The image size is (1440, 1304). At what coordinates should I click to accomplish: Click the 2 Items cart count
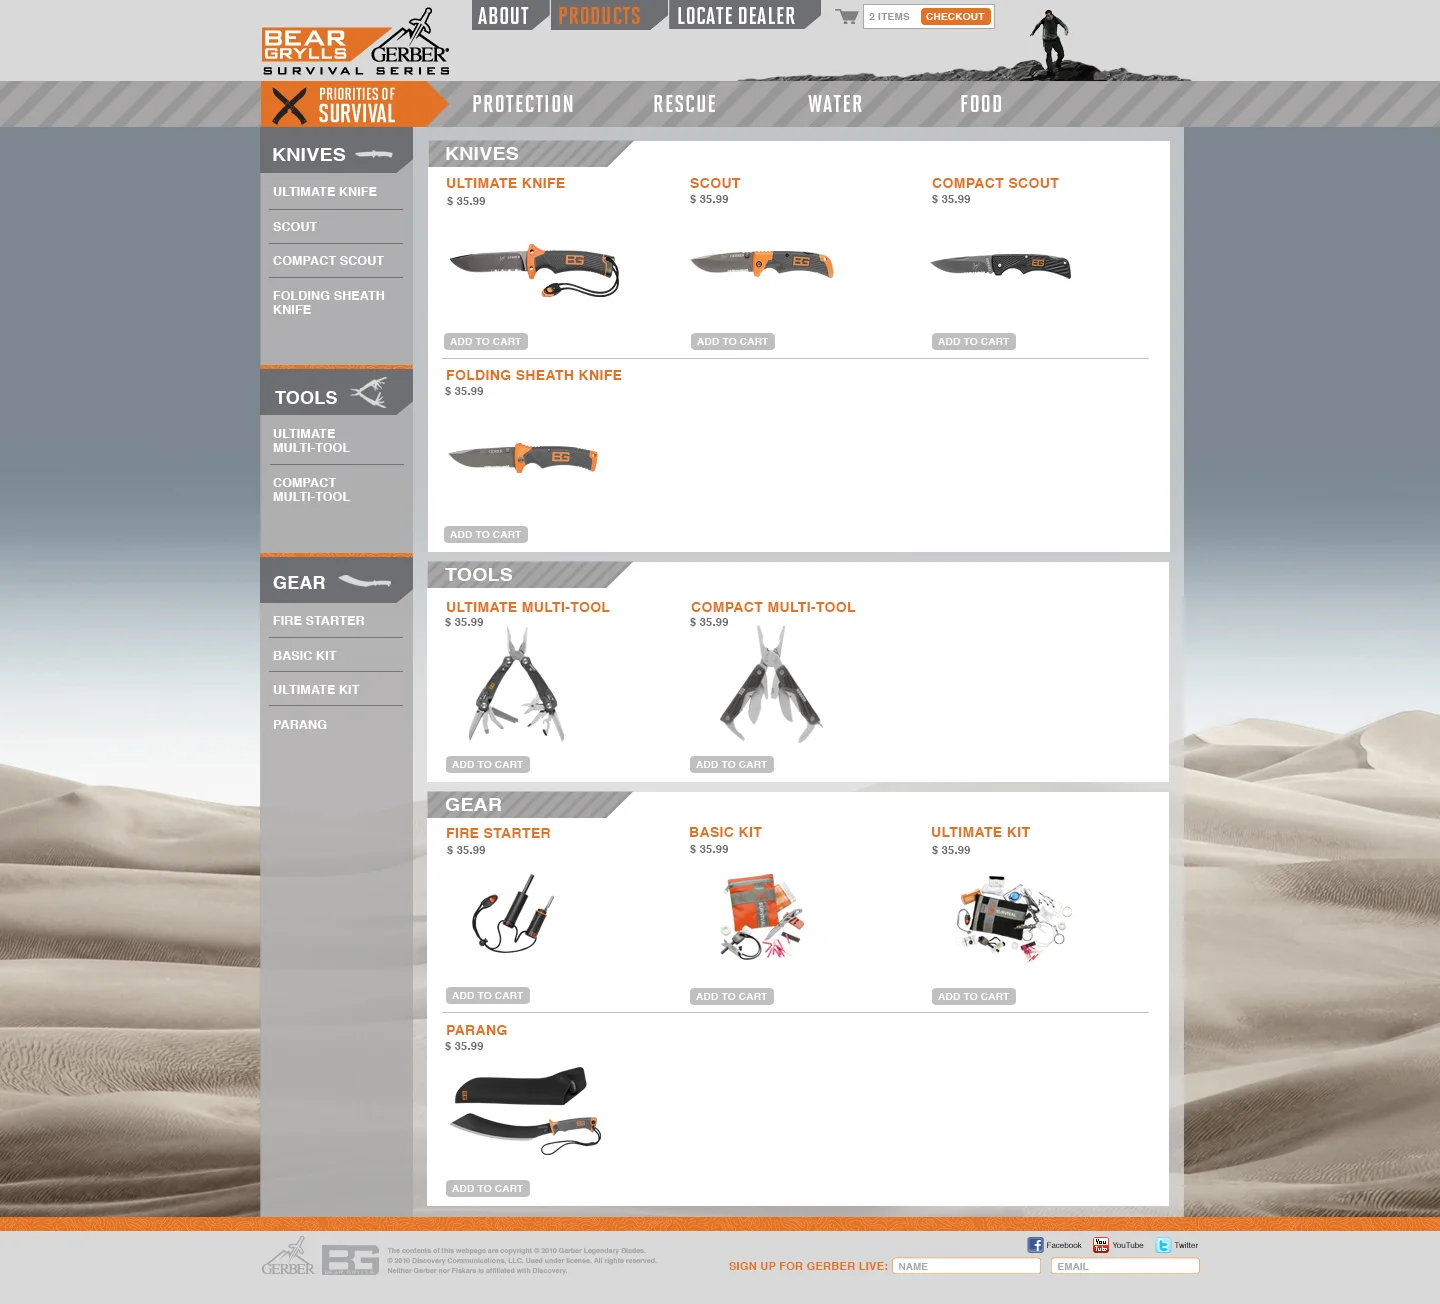[x=889, y=17]
